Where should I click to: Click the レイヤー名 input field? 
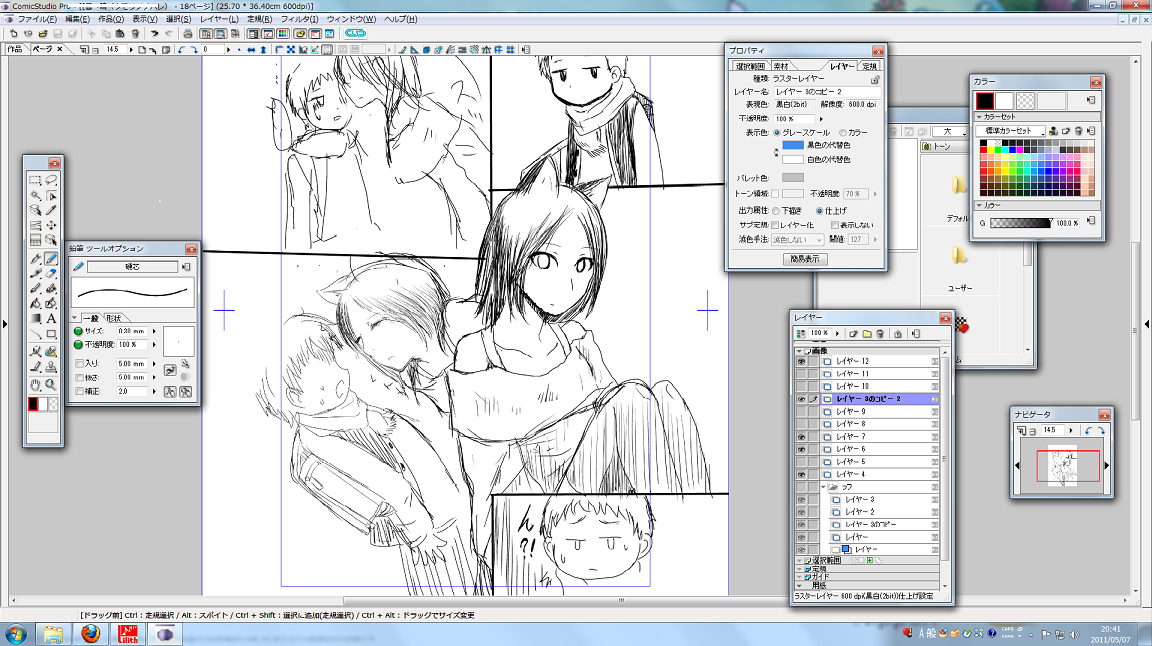click(x=826, y=92)
